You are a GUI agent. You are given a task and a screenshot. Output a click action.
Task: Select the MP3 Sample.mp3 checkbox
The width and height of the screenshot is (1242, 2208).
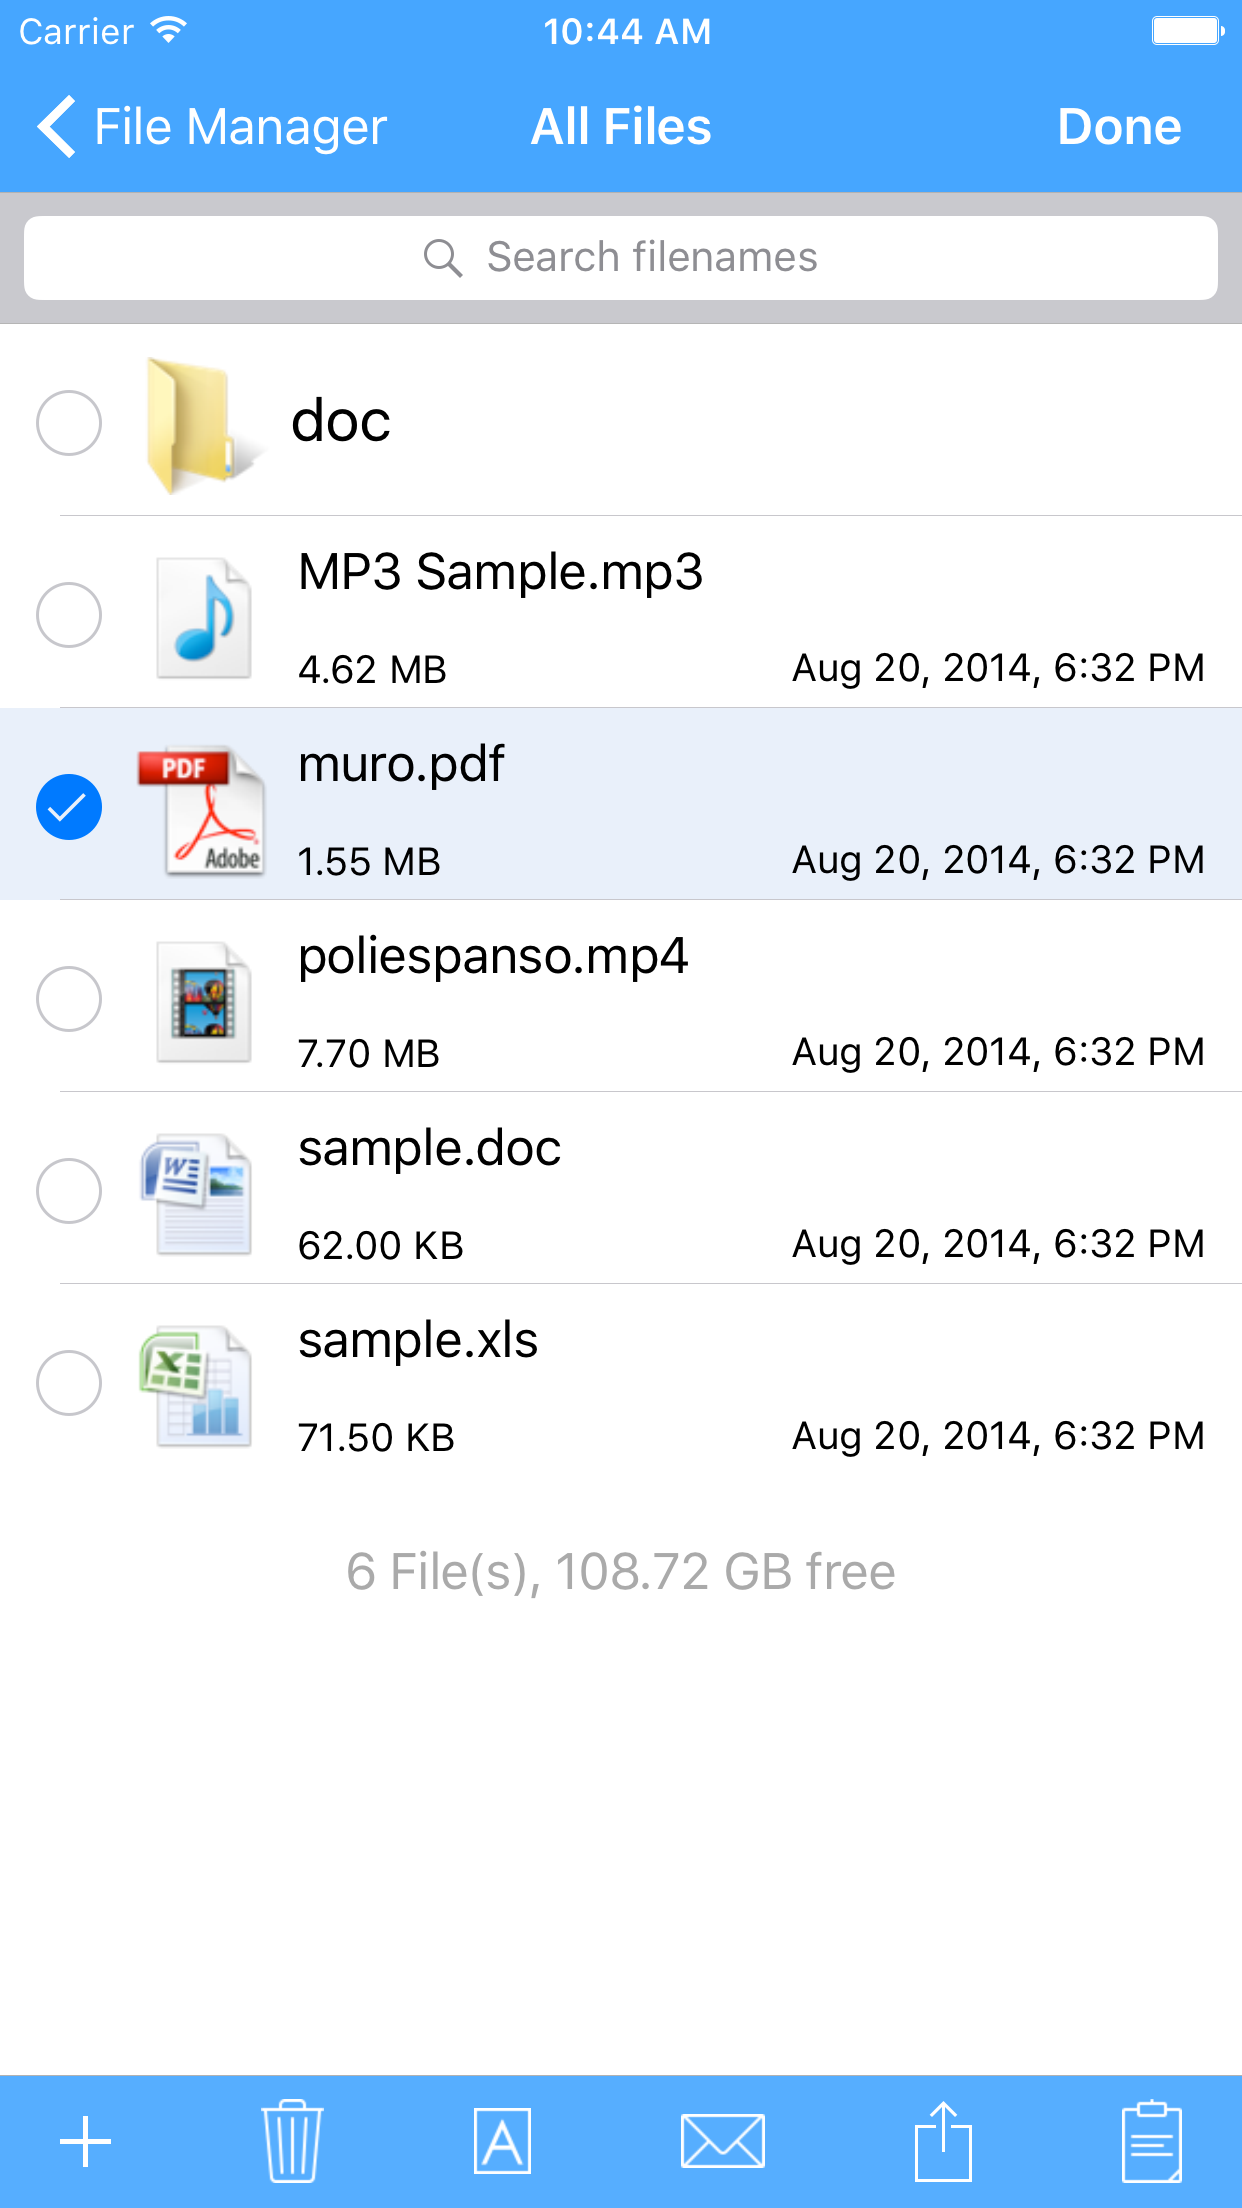[x=68, y=615]
